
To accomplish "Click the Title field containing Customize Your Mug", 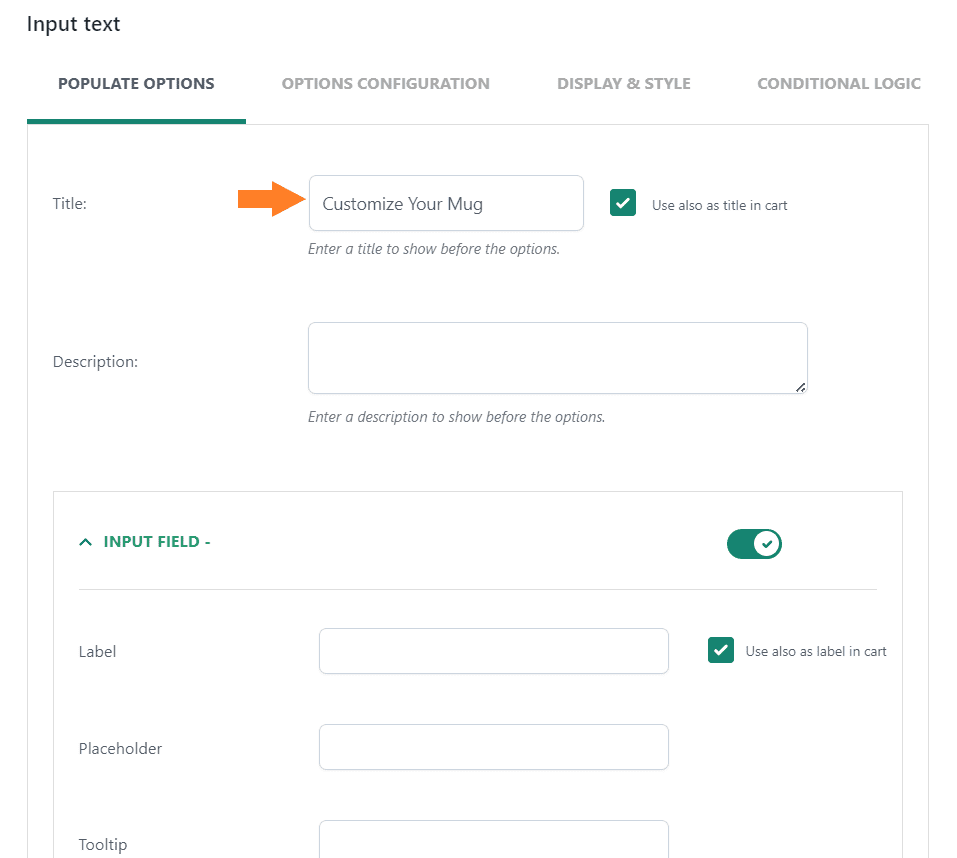I will pos(446,203).
